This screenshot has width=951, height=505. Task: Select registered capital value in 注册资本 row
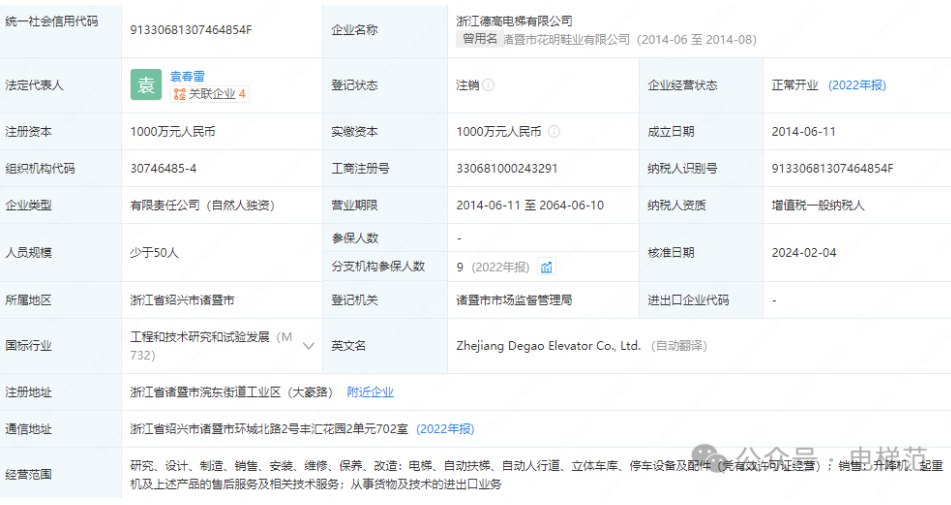[173, 132]
